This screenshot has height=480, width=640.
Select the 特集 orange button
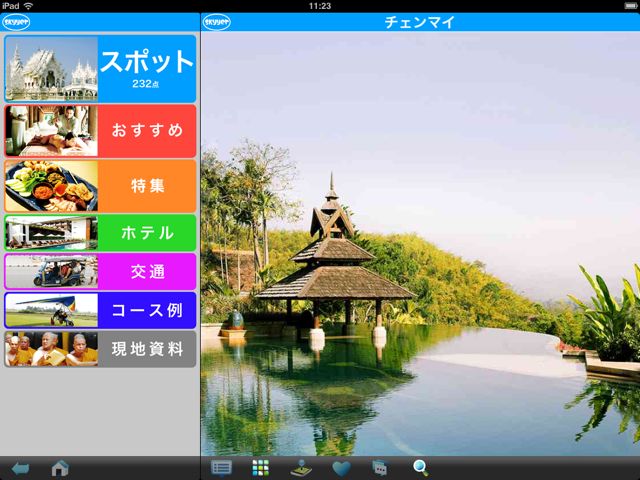100,186
